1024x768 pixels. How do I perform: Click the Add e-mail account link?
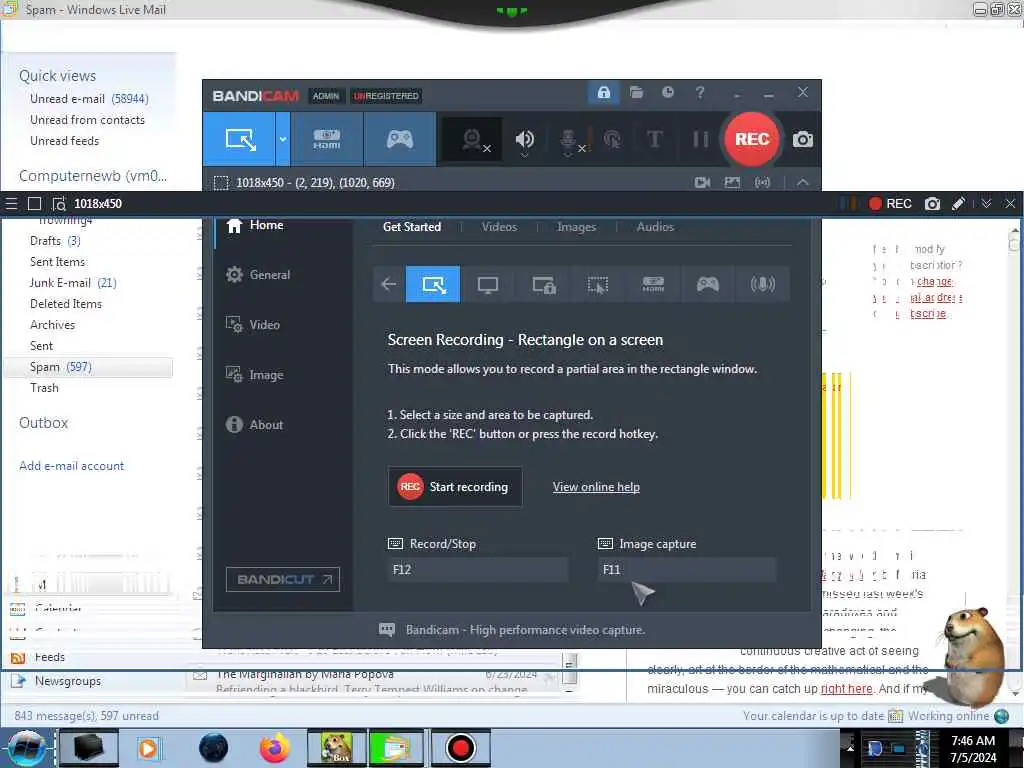click(71, 466)
